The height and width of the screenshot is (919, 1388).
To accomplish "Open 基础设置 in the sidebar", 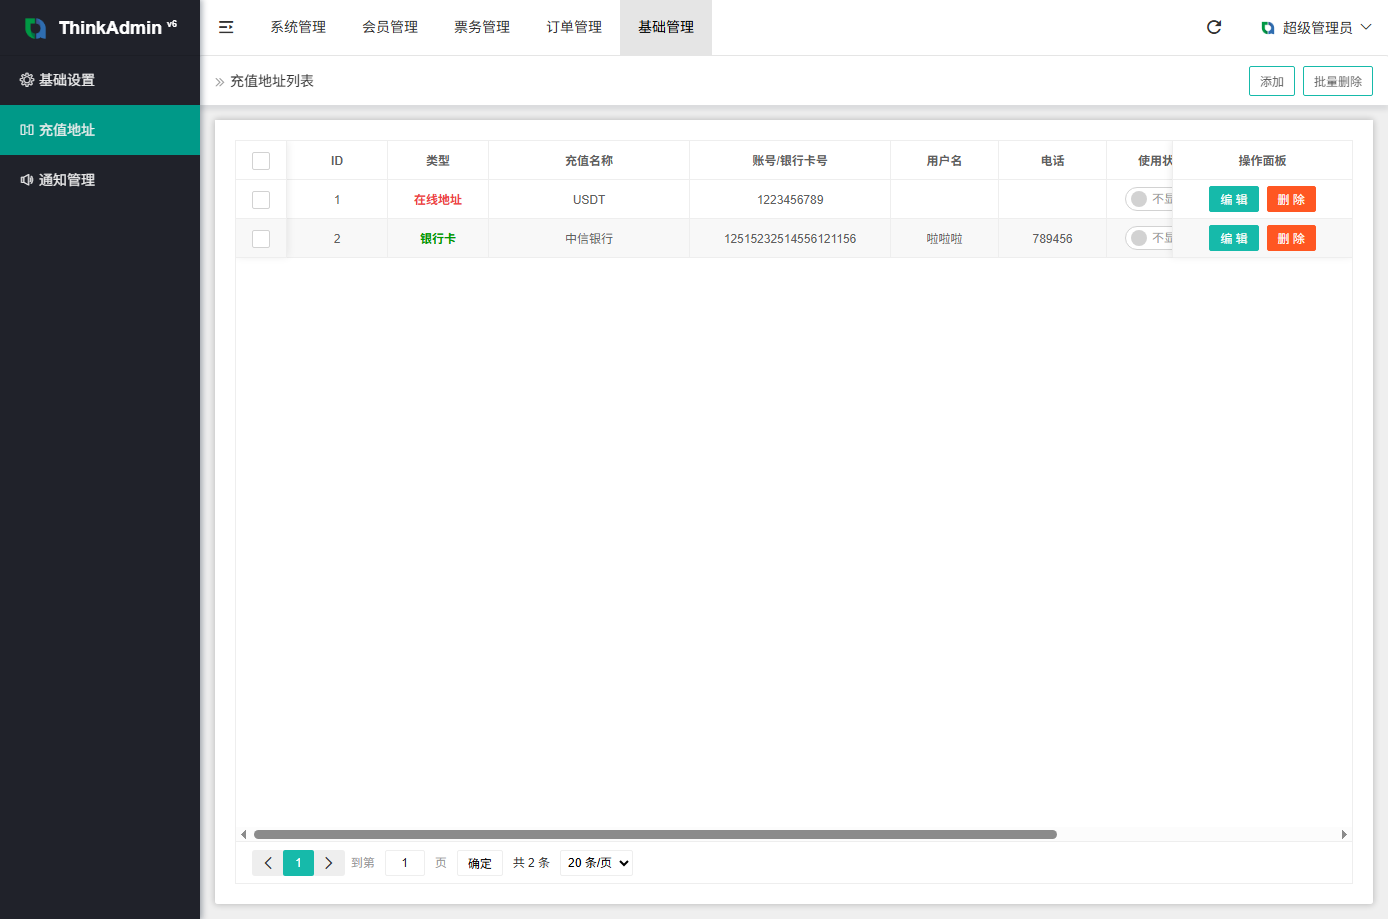I will click(100, 80).
